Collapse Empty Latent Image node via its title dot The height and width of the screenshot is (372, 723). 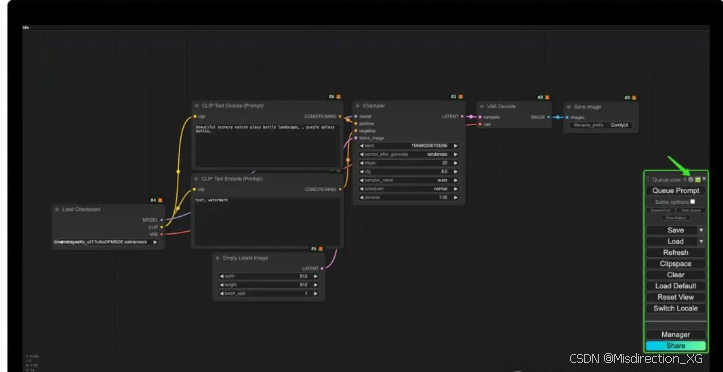coord(218,258)
